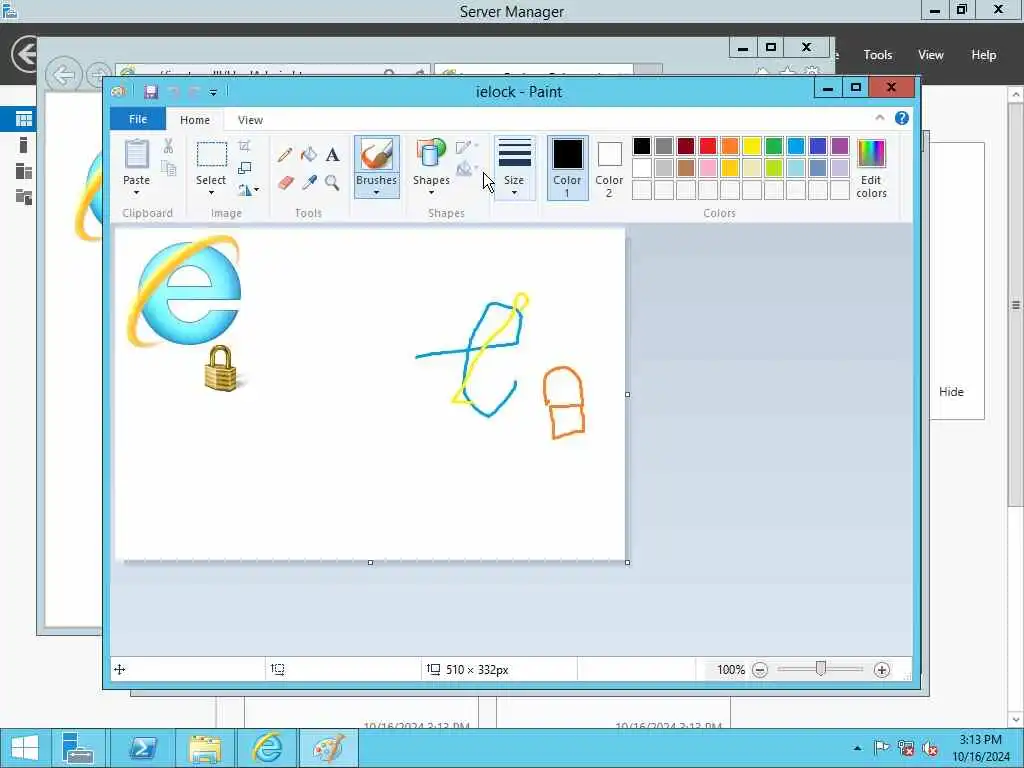Click the Zoom out minus button
Viewport: 1024px width, 768px height.
click(760, 669)
